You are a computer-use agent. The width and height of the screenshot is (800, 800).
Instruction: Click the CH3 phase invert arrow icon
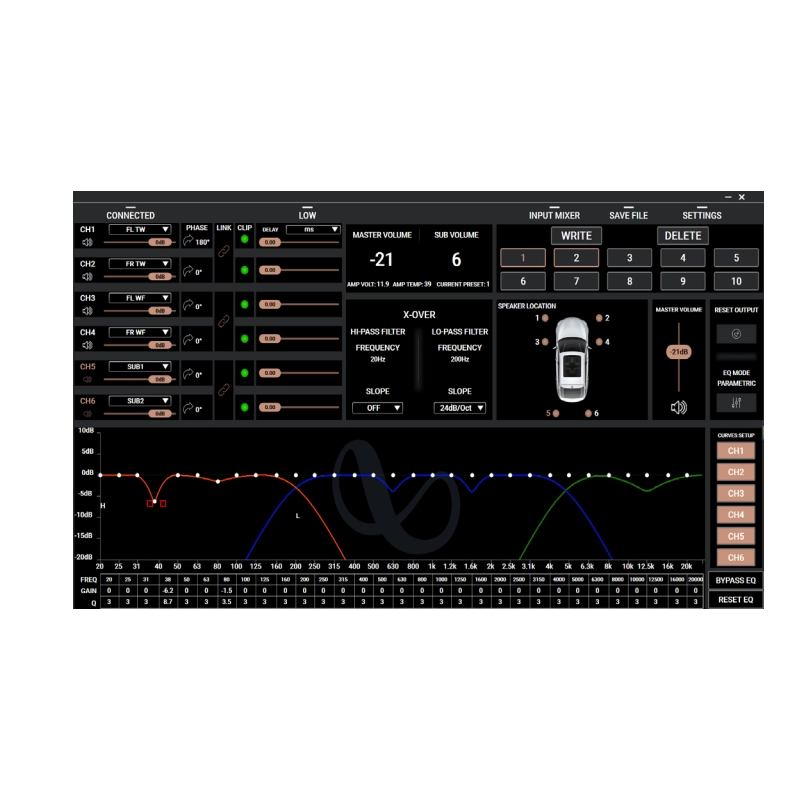(187, 306)
